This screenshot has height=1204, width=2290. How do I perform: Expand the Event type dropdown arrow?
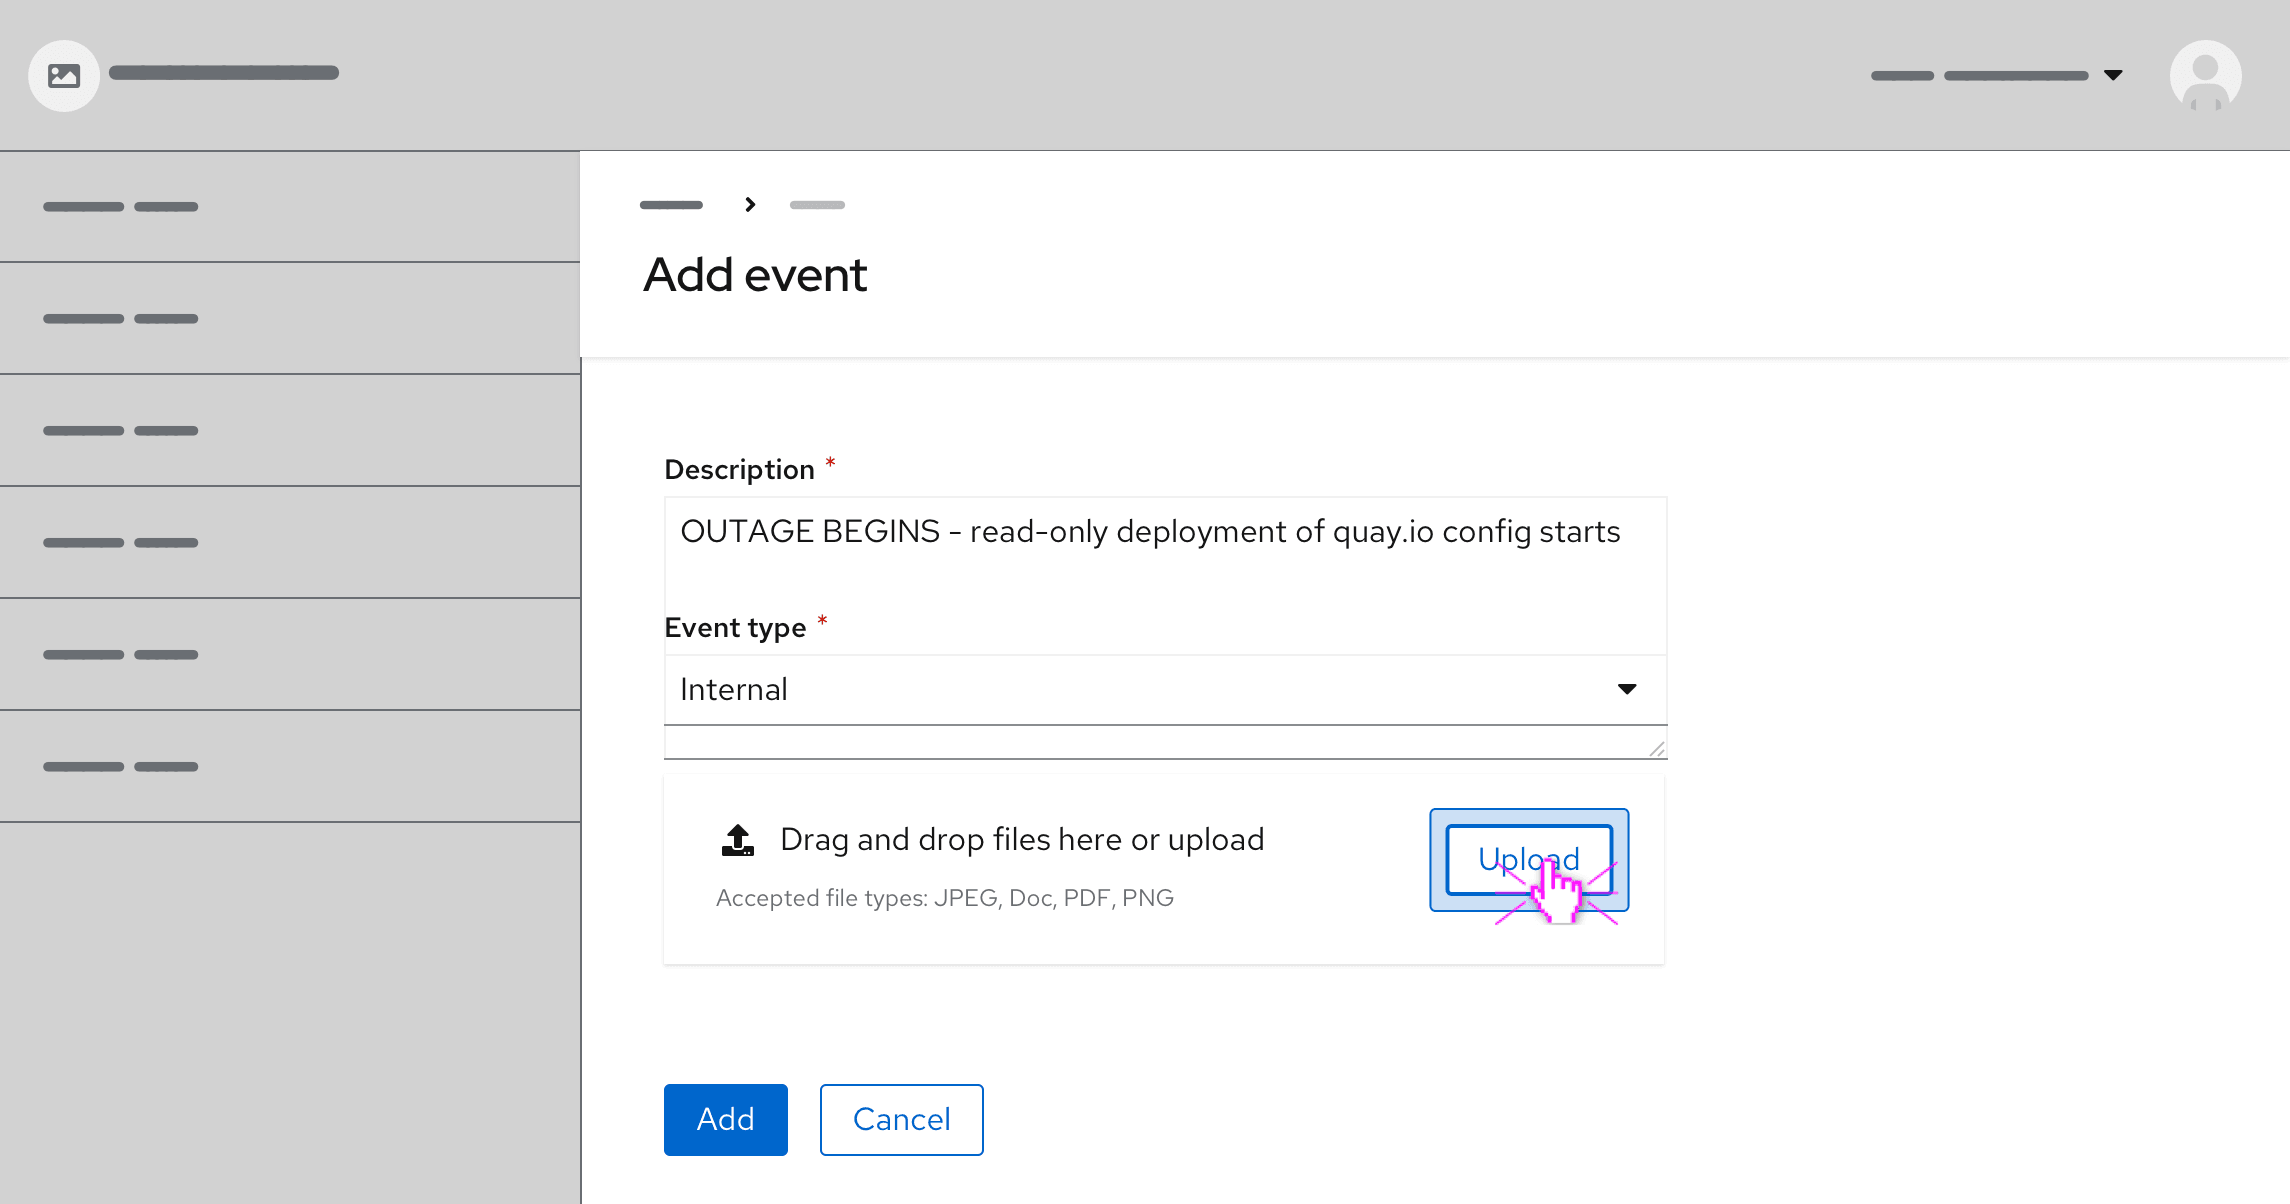pyautogui.click(x=1627, y=689)
